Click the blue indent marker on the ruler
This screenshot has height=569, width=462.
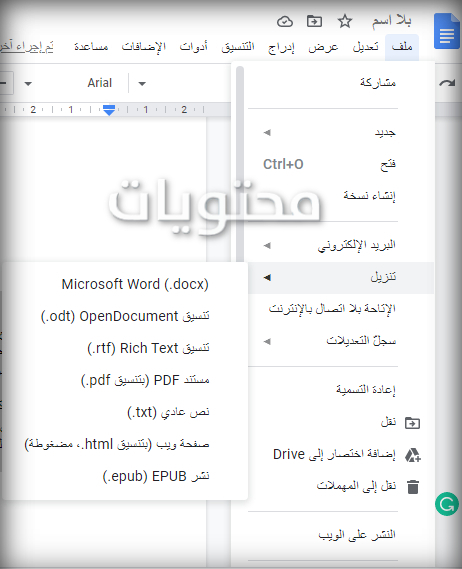(x=109, y=110)
